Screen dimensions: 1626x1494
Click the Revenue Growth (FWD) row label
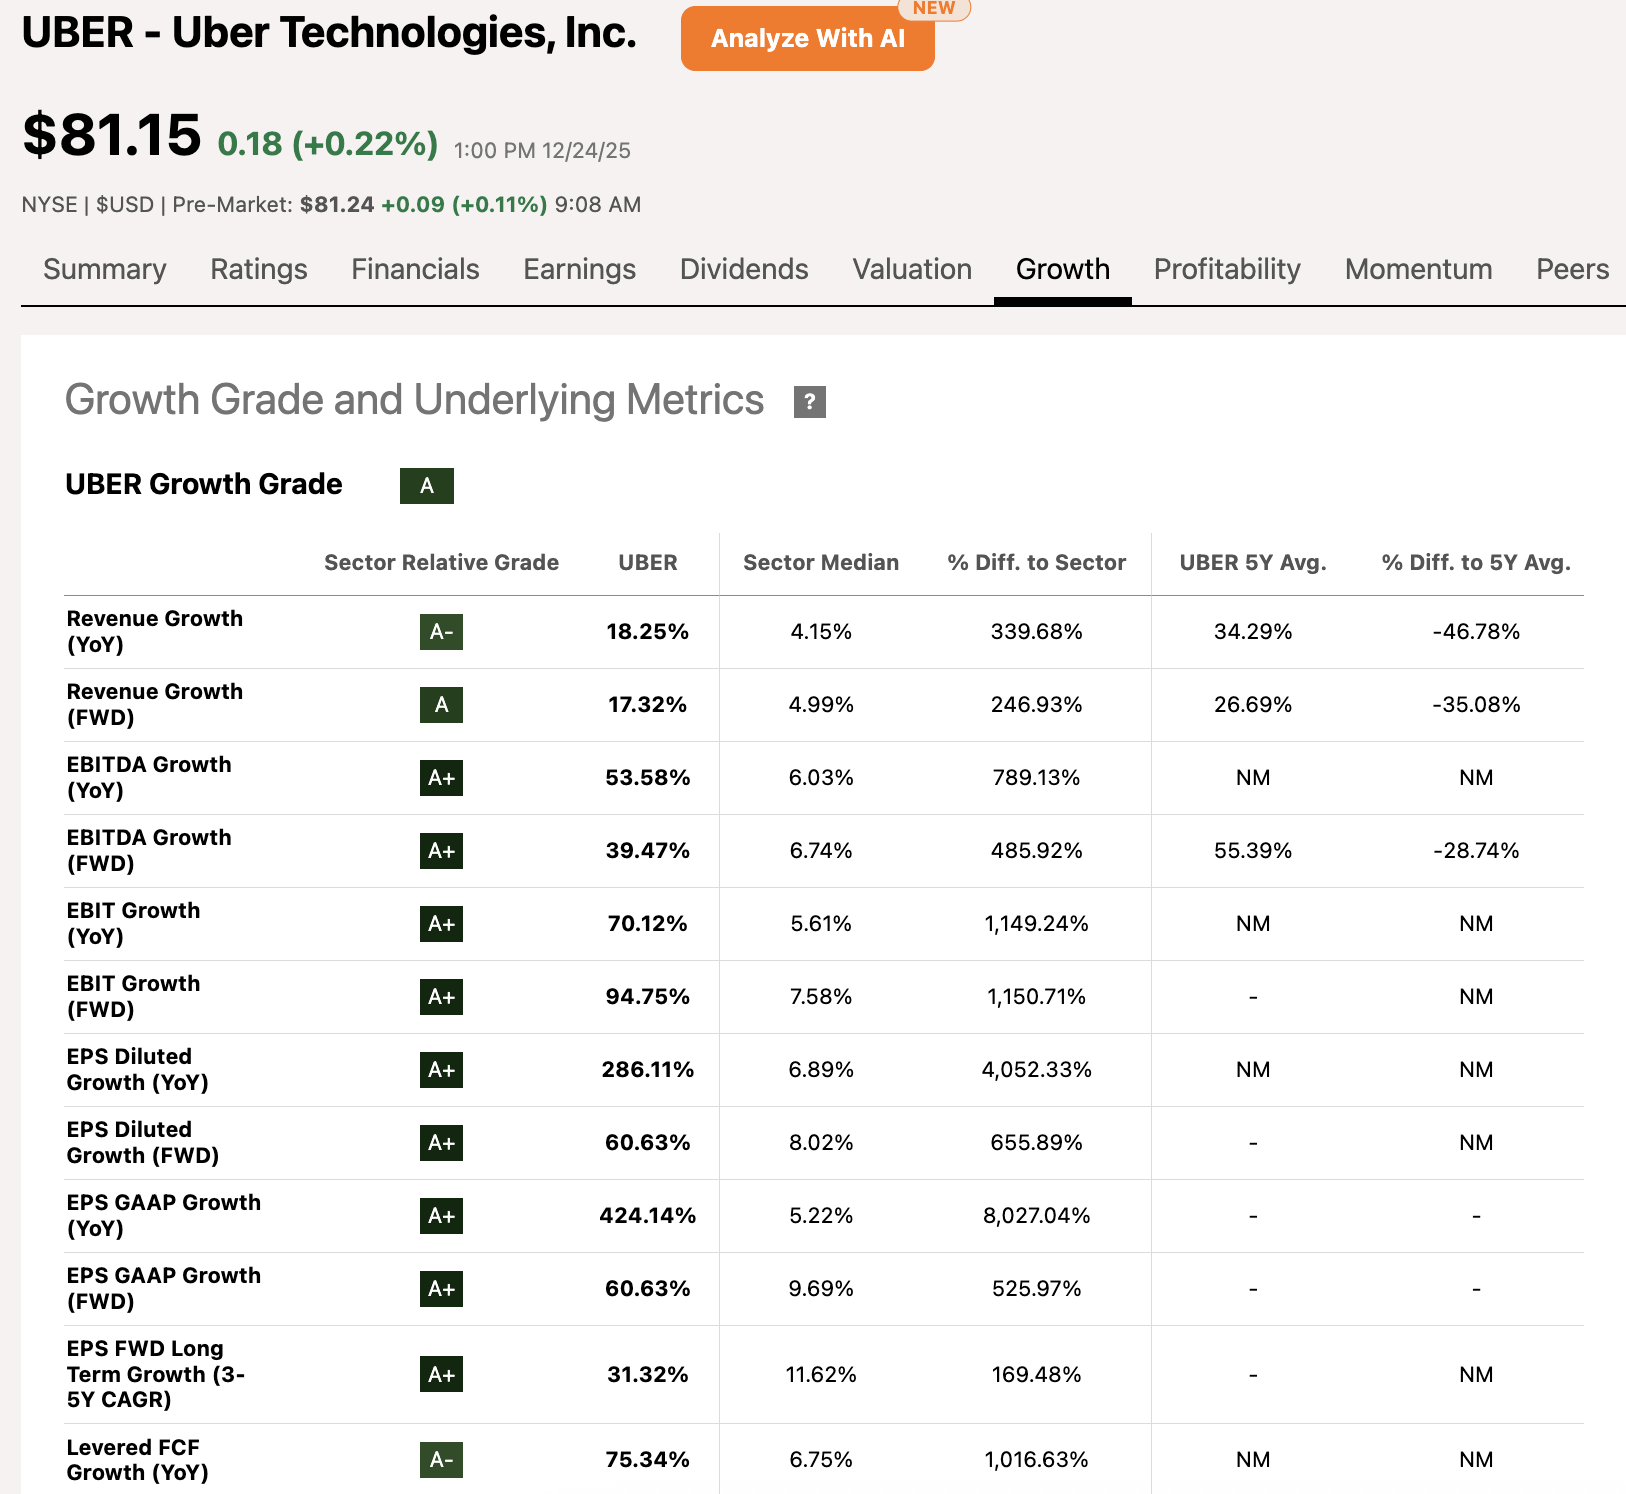coord(155,704)
